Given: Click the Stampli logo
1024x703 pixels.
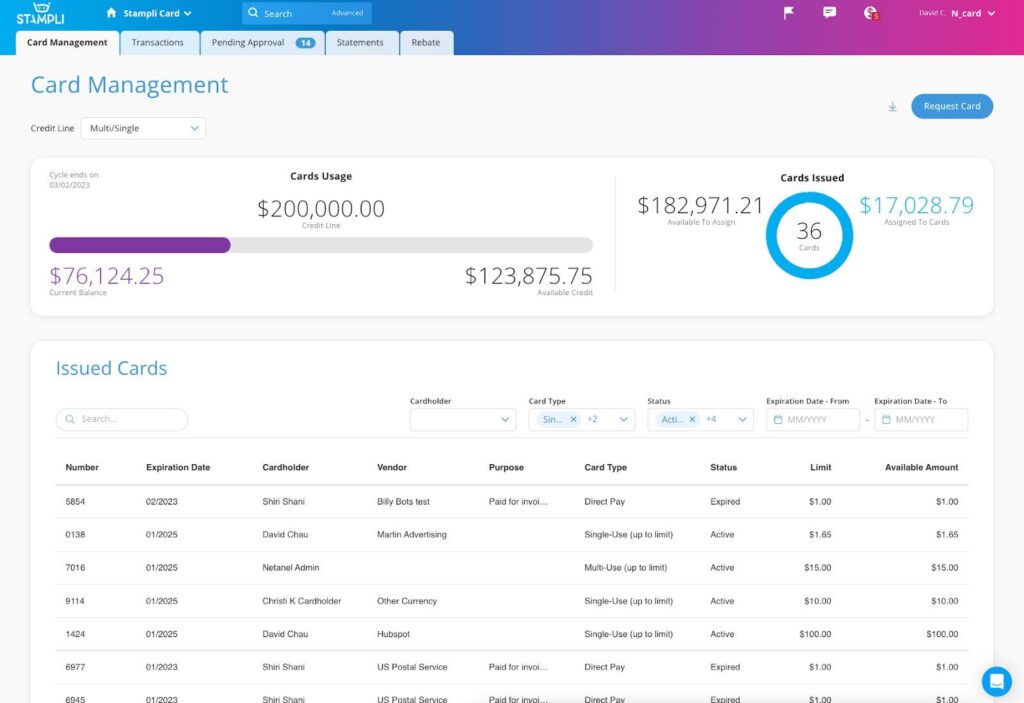Looking at the screenshot, I should (40, 13).
